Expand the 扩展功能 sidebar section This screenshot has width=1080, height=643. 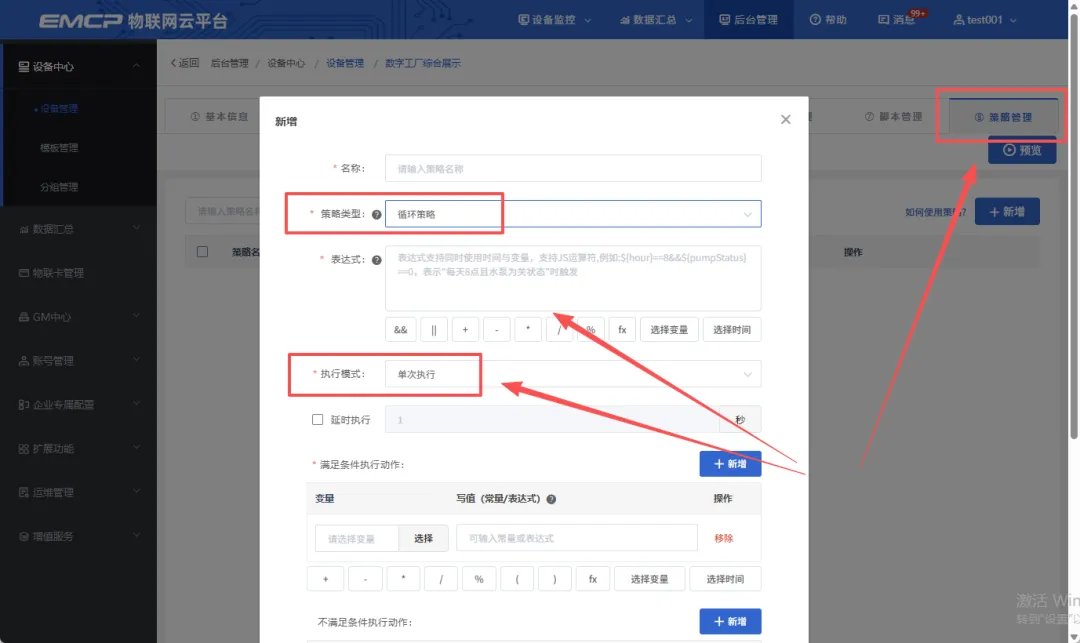(79, 449)
